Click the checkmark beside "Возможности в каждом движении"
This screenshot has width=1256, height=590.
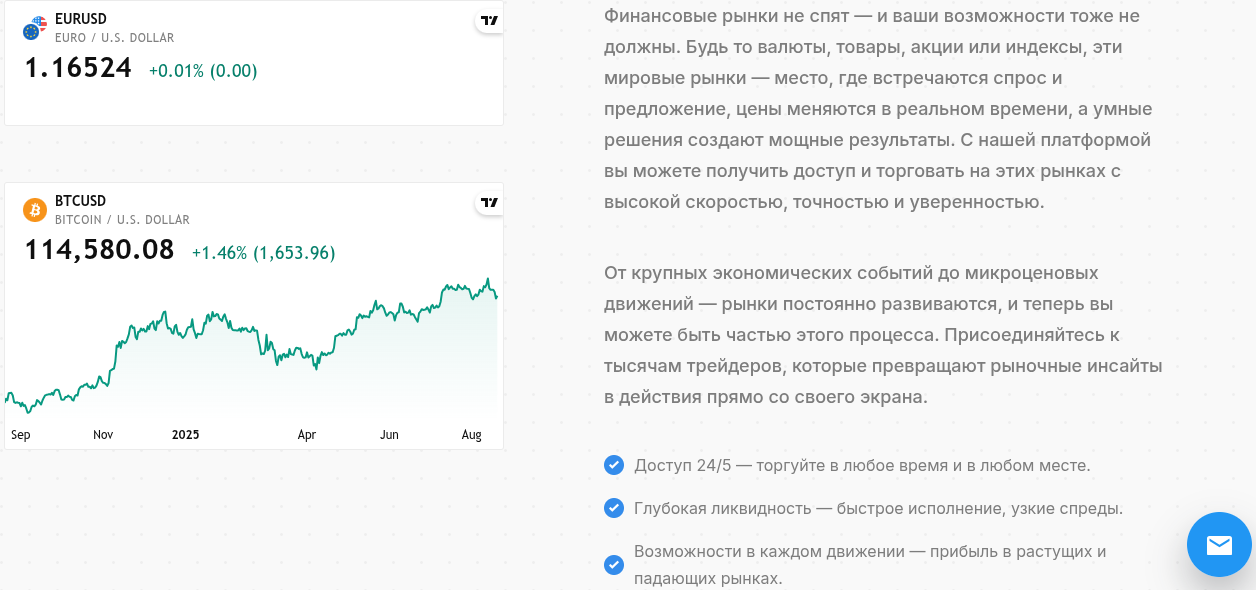coord(614,565)
